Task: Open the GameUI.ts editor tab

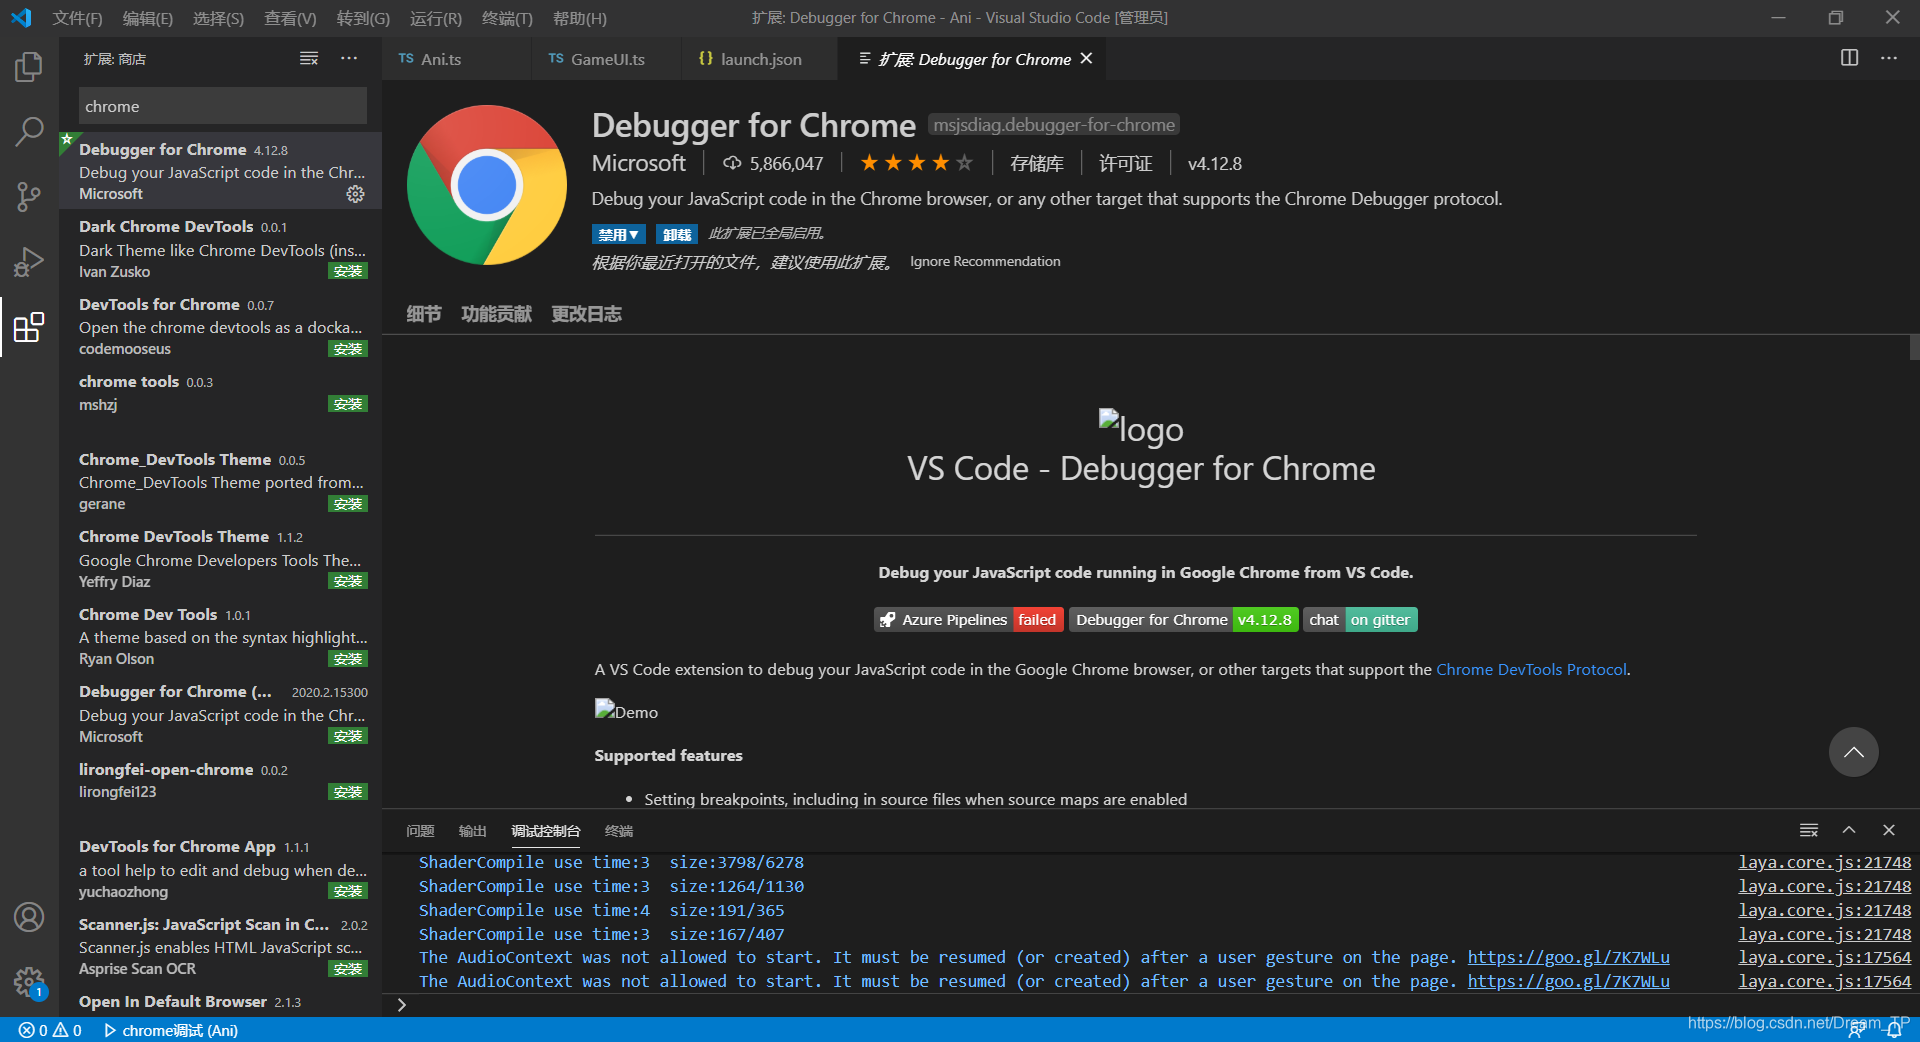Action: pos(606,59)
